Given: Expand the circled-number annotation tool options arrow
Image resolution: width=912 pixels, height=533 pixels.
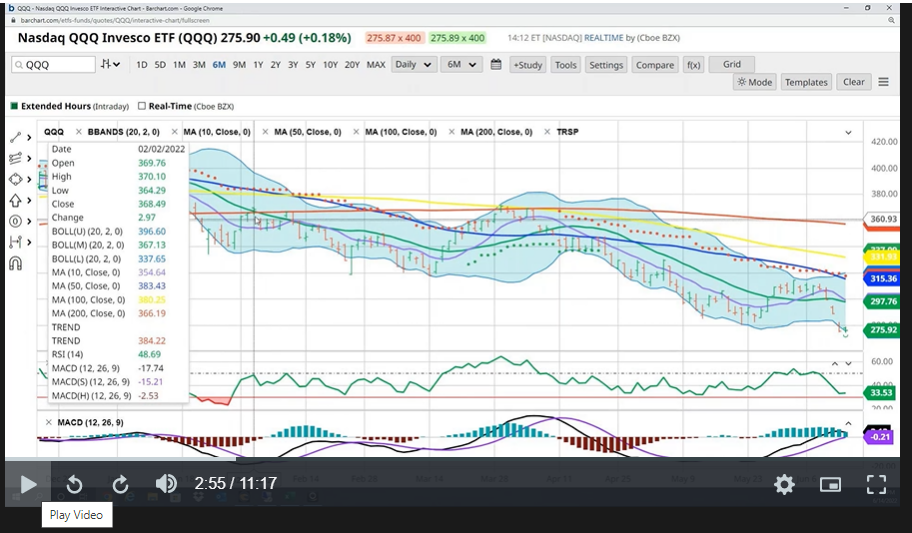Looking at the screenshot, I should [x=29, y=222].
